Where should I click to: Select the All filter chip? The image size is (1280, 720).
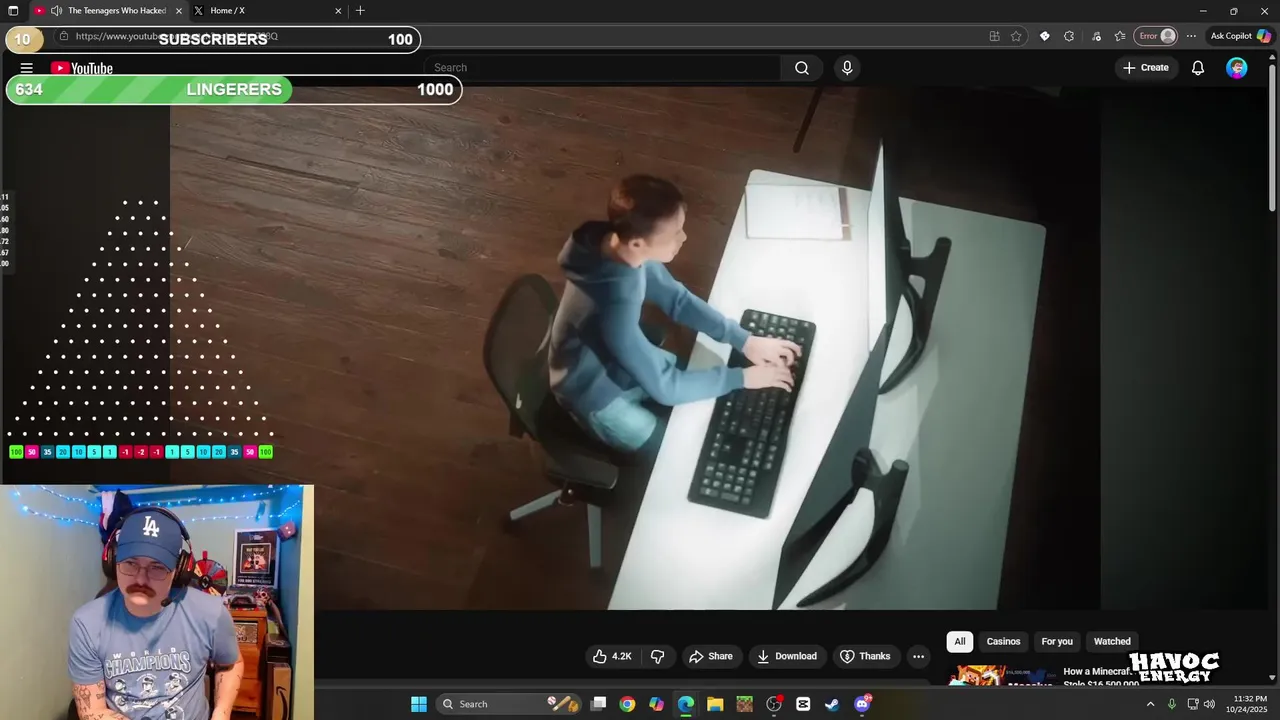(960, 642)
